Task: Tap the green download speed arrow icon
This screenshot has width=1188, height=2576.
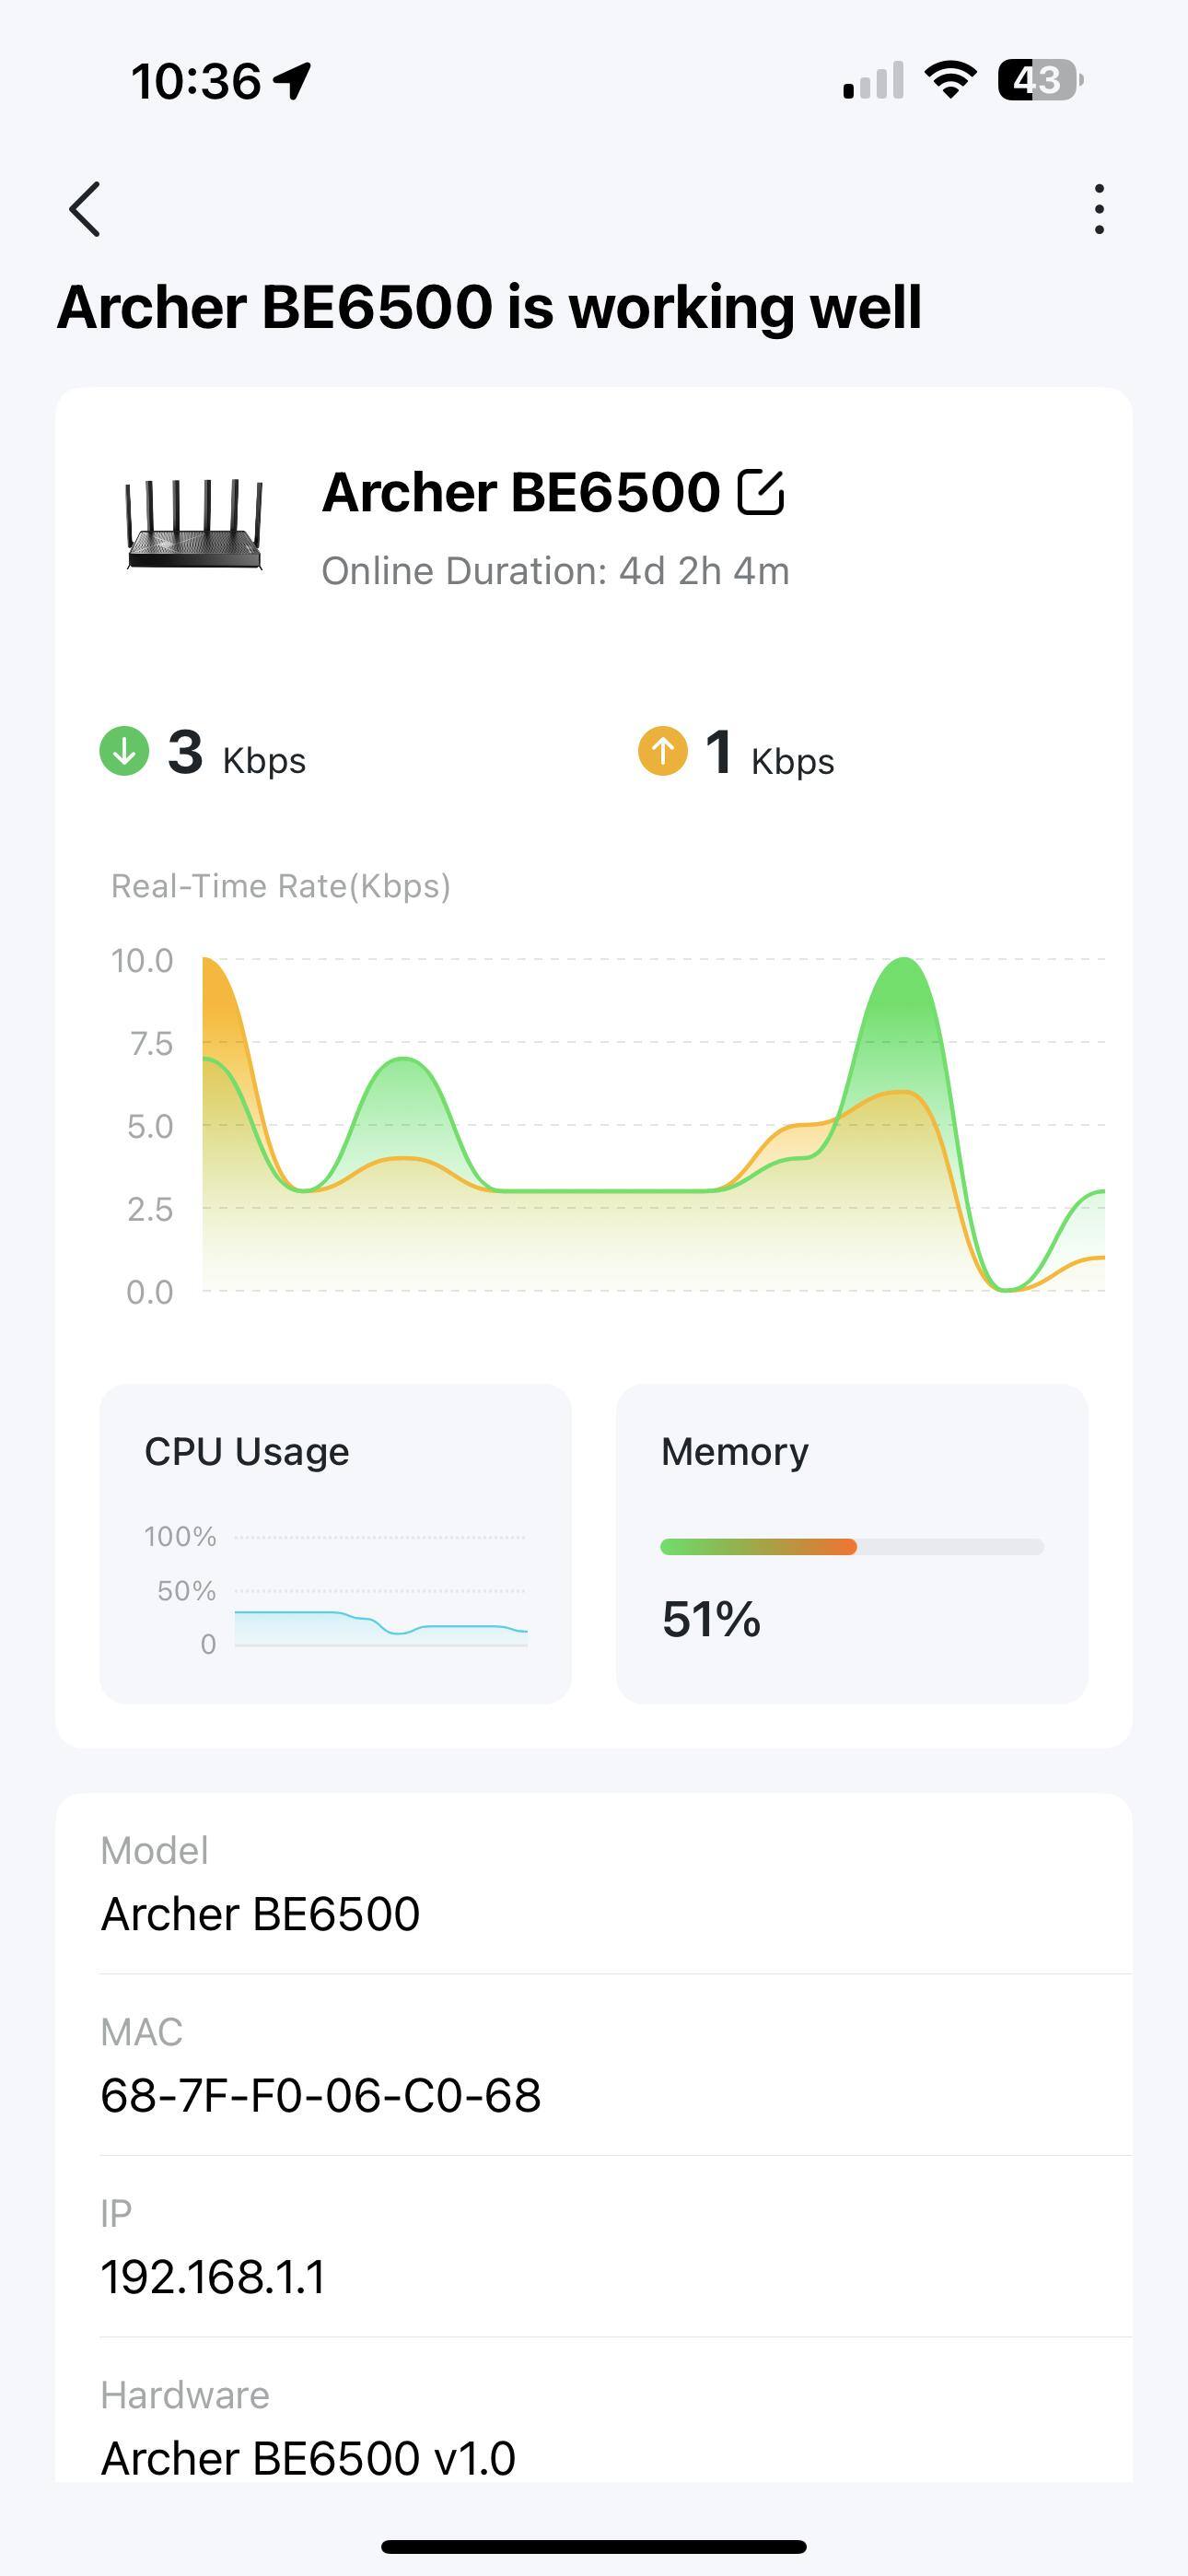Action: (x=124, y=751)
